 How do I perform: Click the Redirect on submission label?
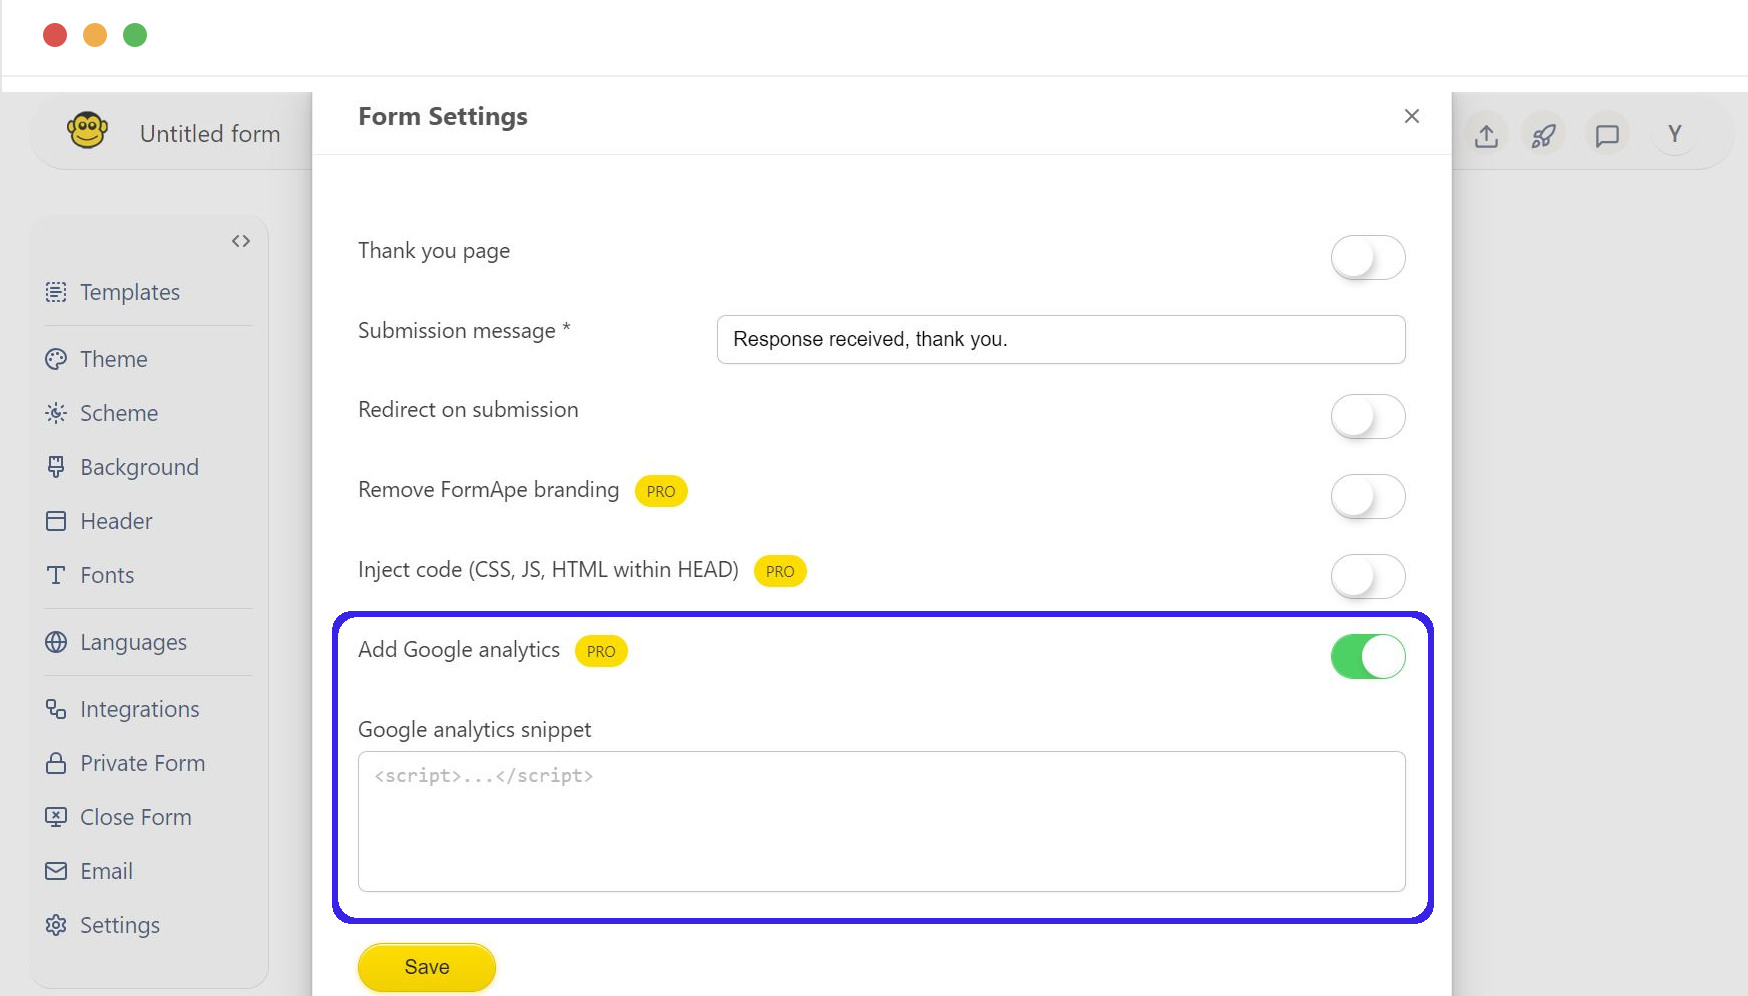coord(468,410)
